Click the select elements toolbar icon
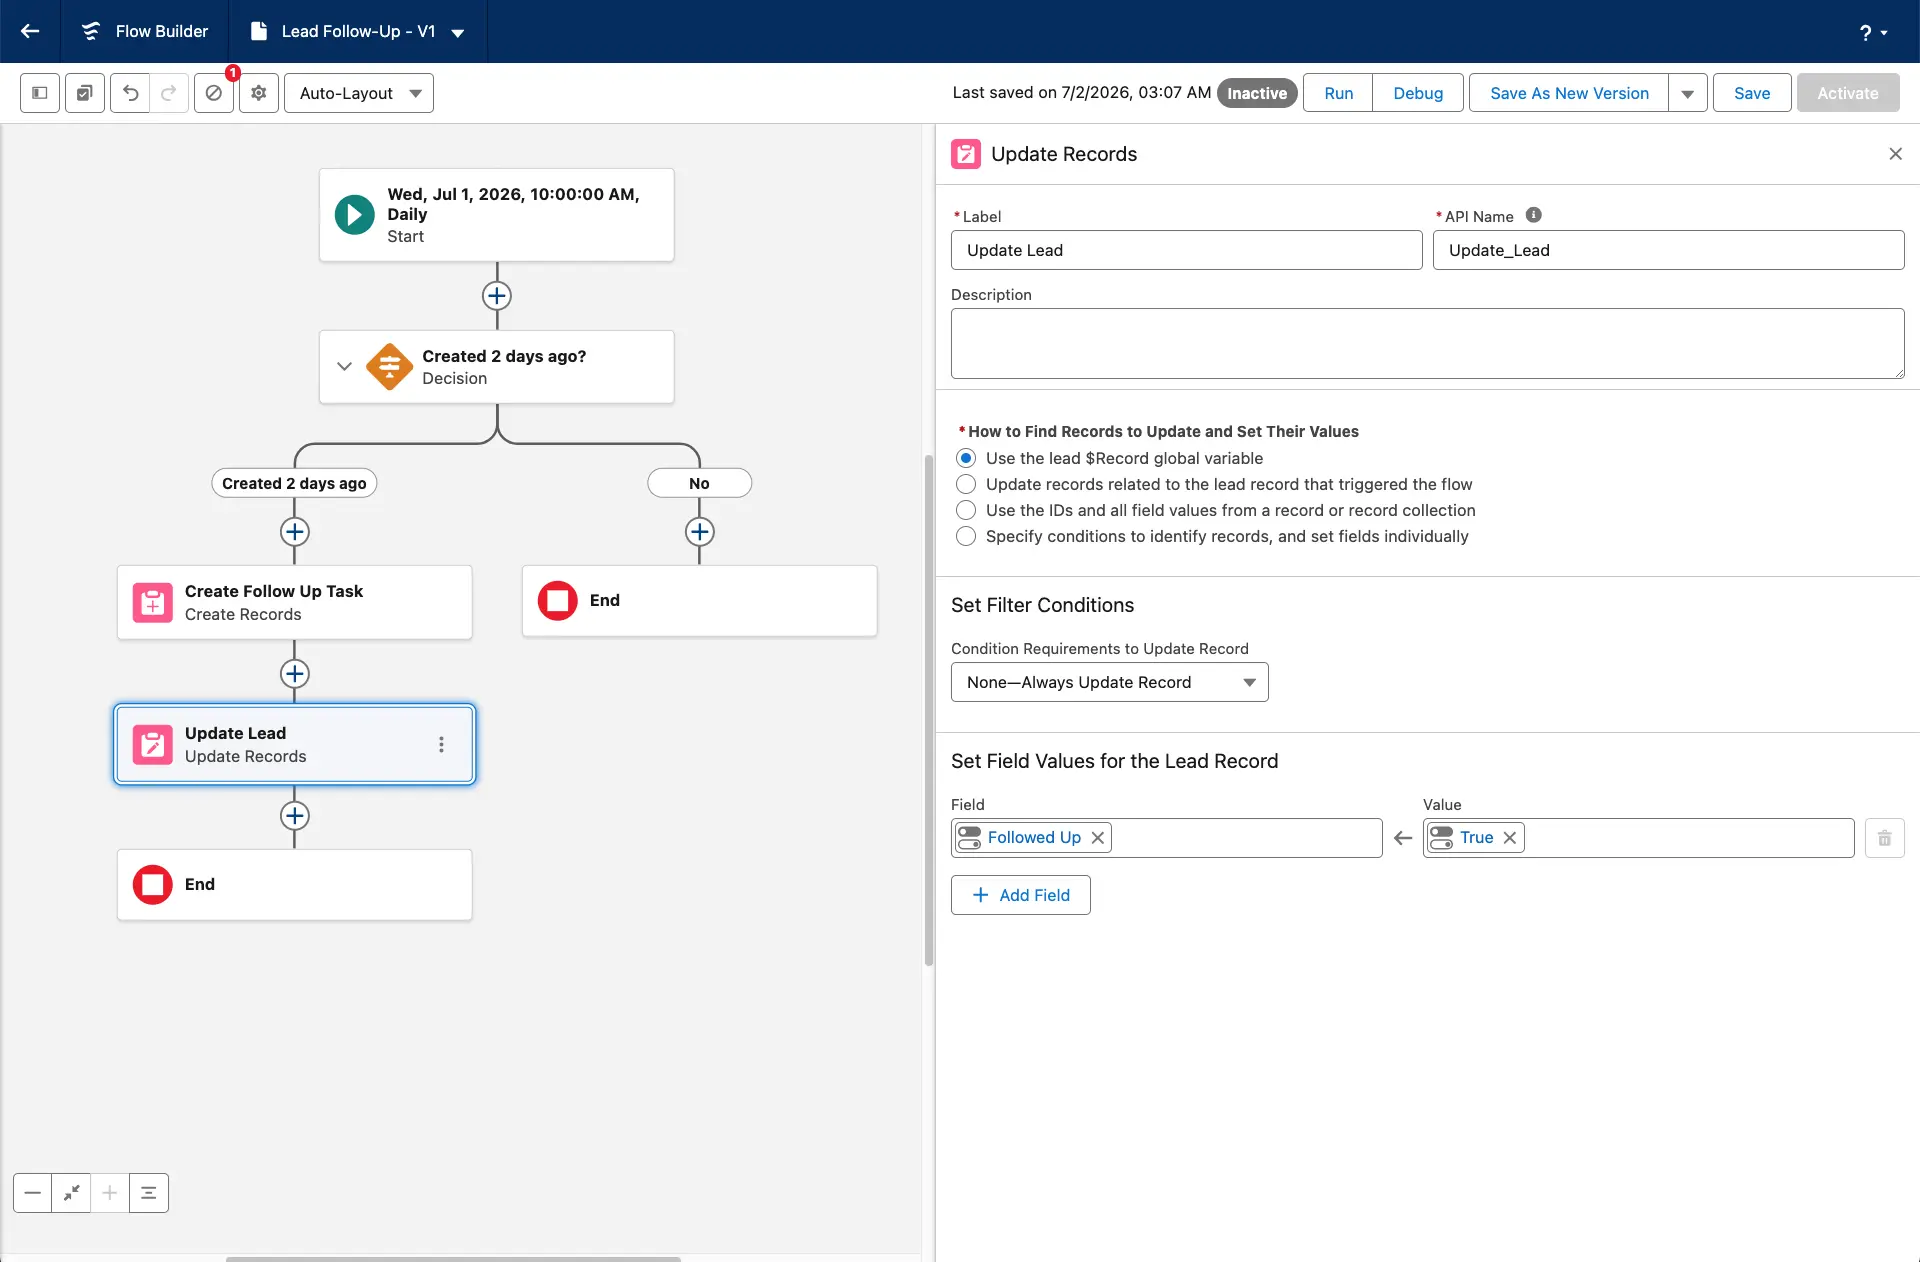This screenshot has height=1262, width=1920. pos(85,93)
